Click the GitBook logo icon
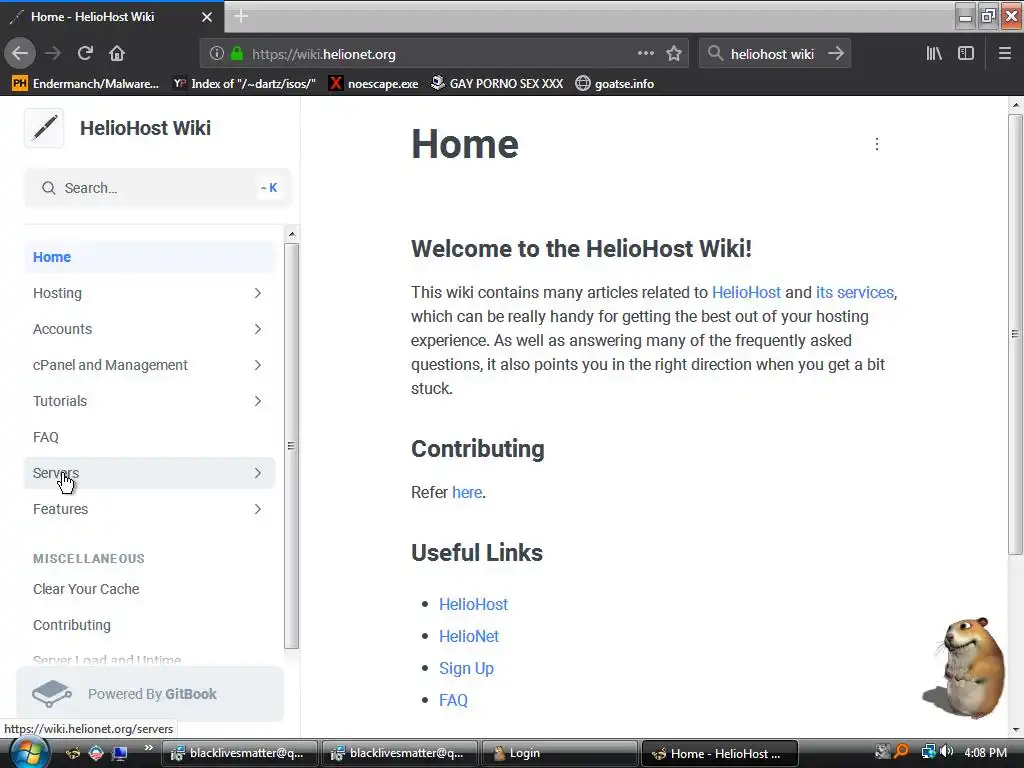The width and height of the screenshot is (1024, 768). 52,694
